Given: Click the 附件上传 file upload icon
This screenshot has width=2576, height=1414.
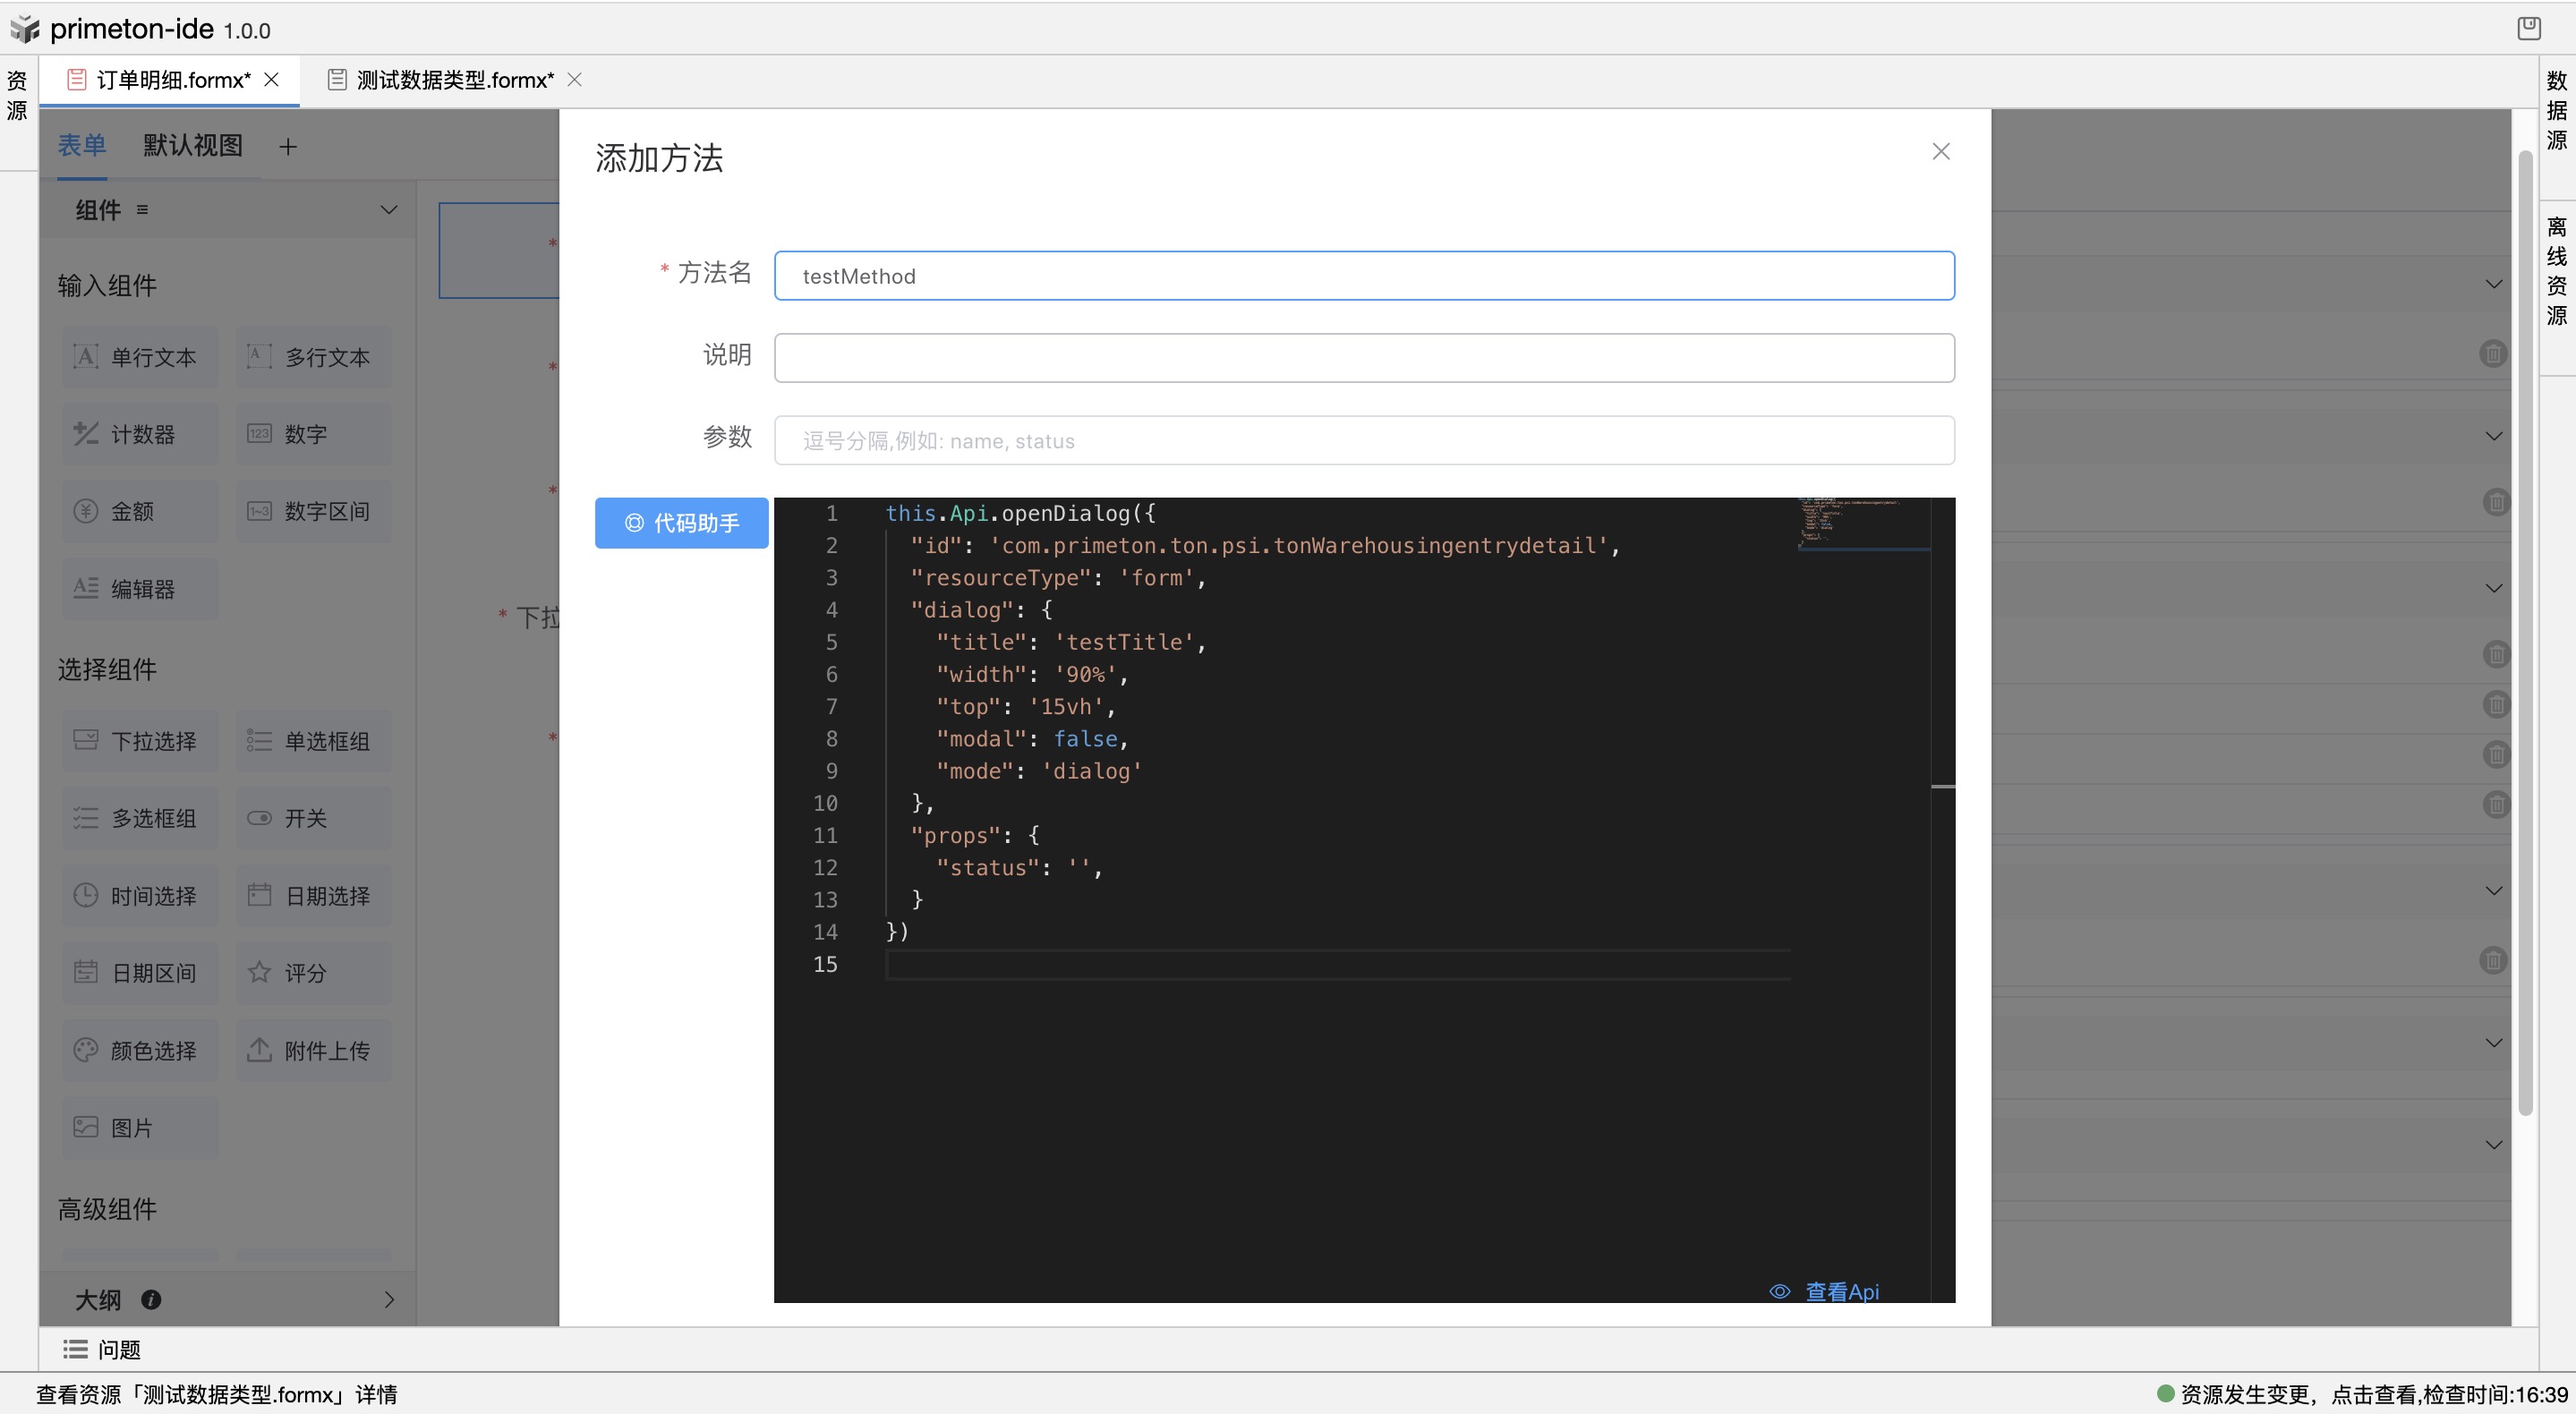Looking at the screenshot, I should point(258,1050).
